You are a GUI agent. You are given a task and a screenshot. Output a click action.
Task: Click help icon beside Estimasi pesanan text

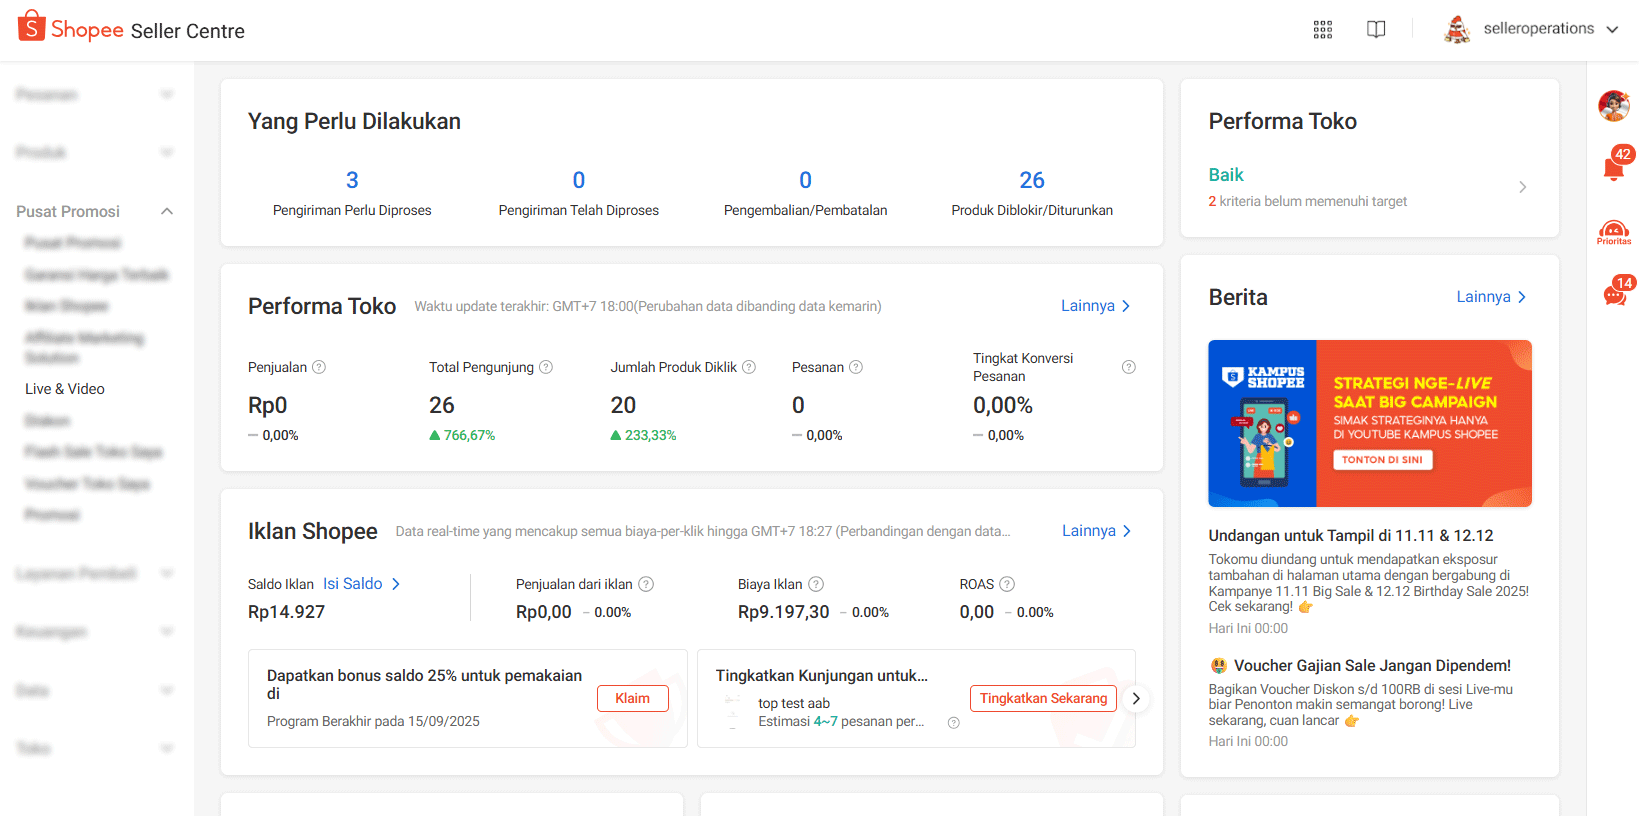tap(954, 723)
